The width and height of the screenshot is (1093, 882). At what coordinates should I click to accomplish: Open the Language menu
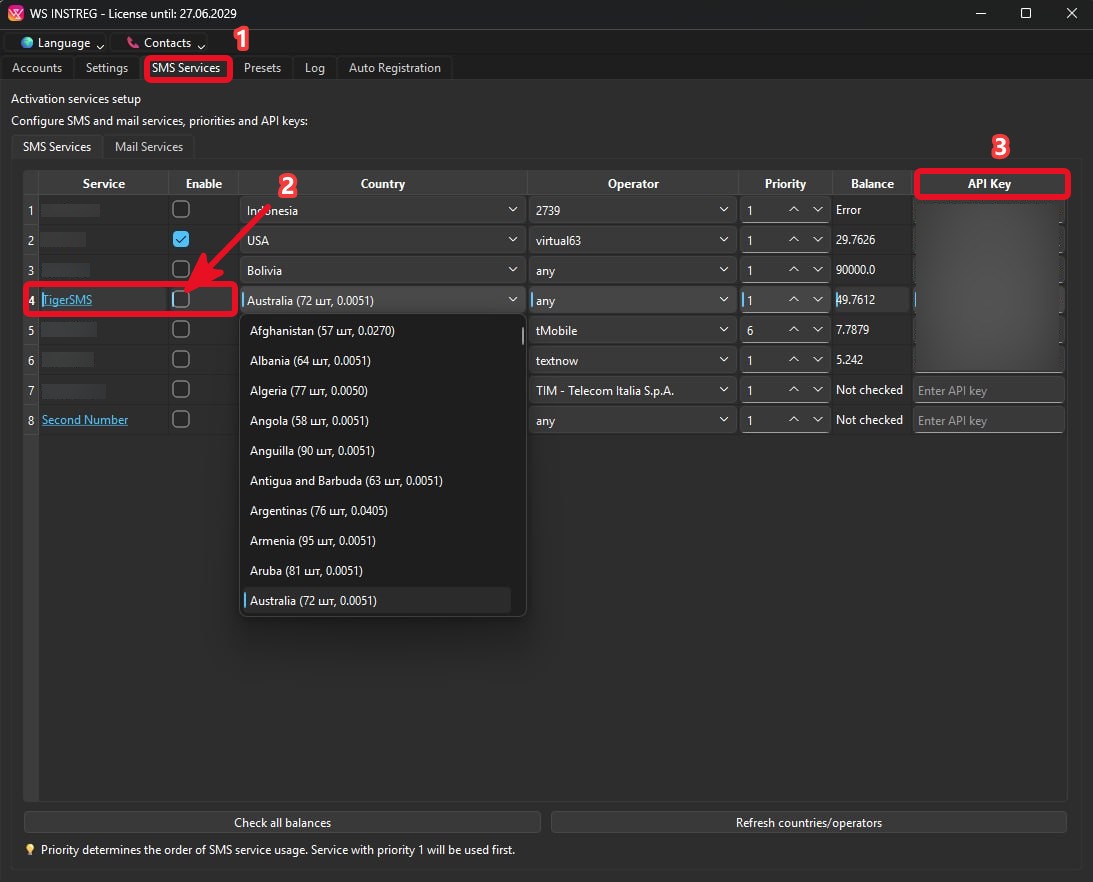55,43
